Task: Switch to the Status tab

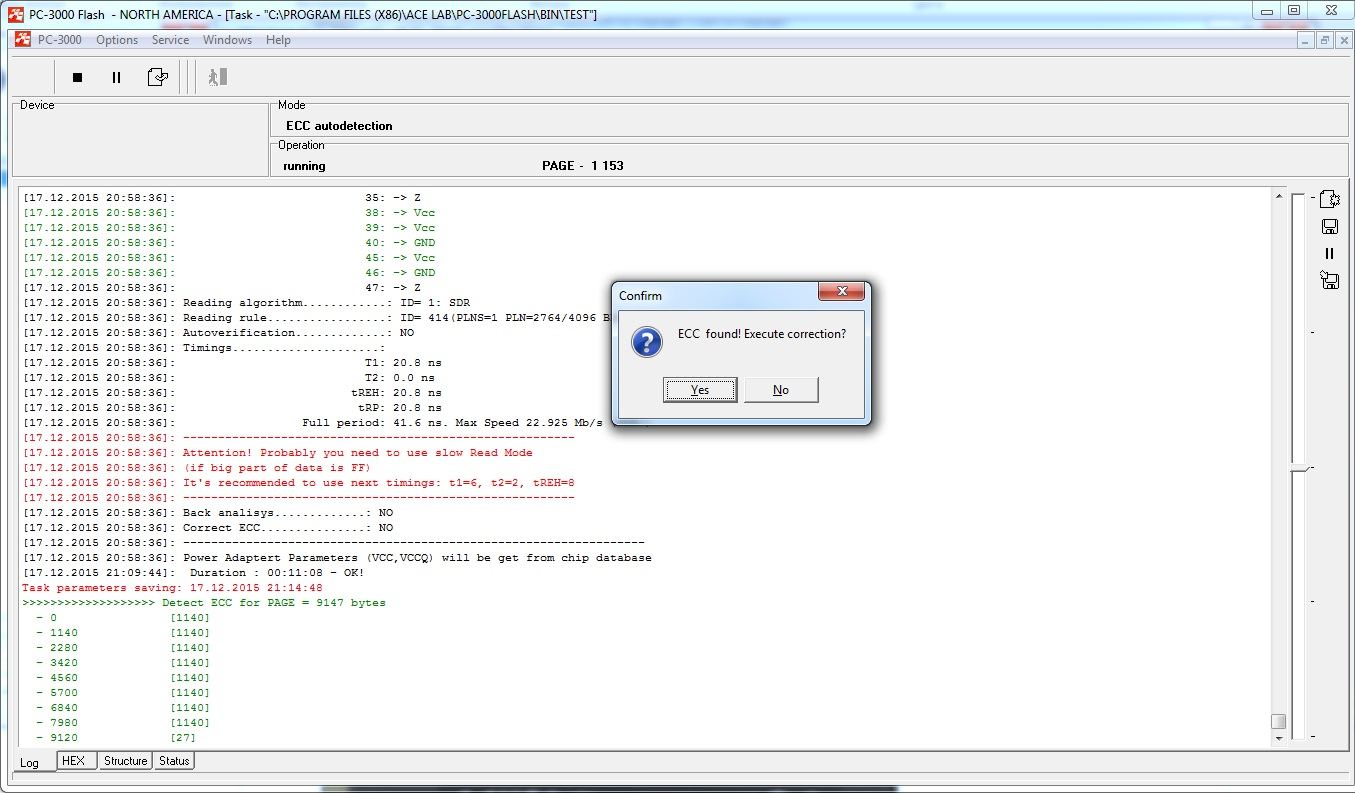Action: click(174, 761)
